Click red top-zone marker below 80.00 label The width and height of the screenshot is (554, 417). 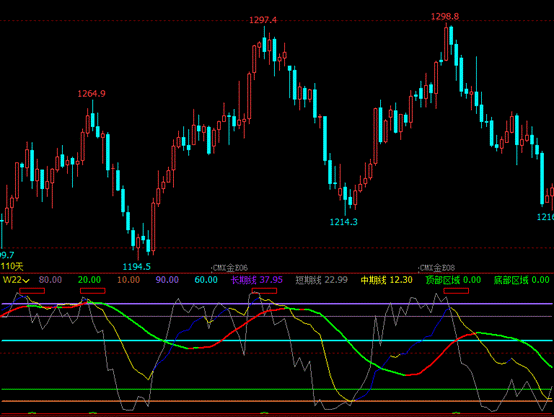pos(32,291)
